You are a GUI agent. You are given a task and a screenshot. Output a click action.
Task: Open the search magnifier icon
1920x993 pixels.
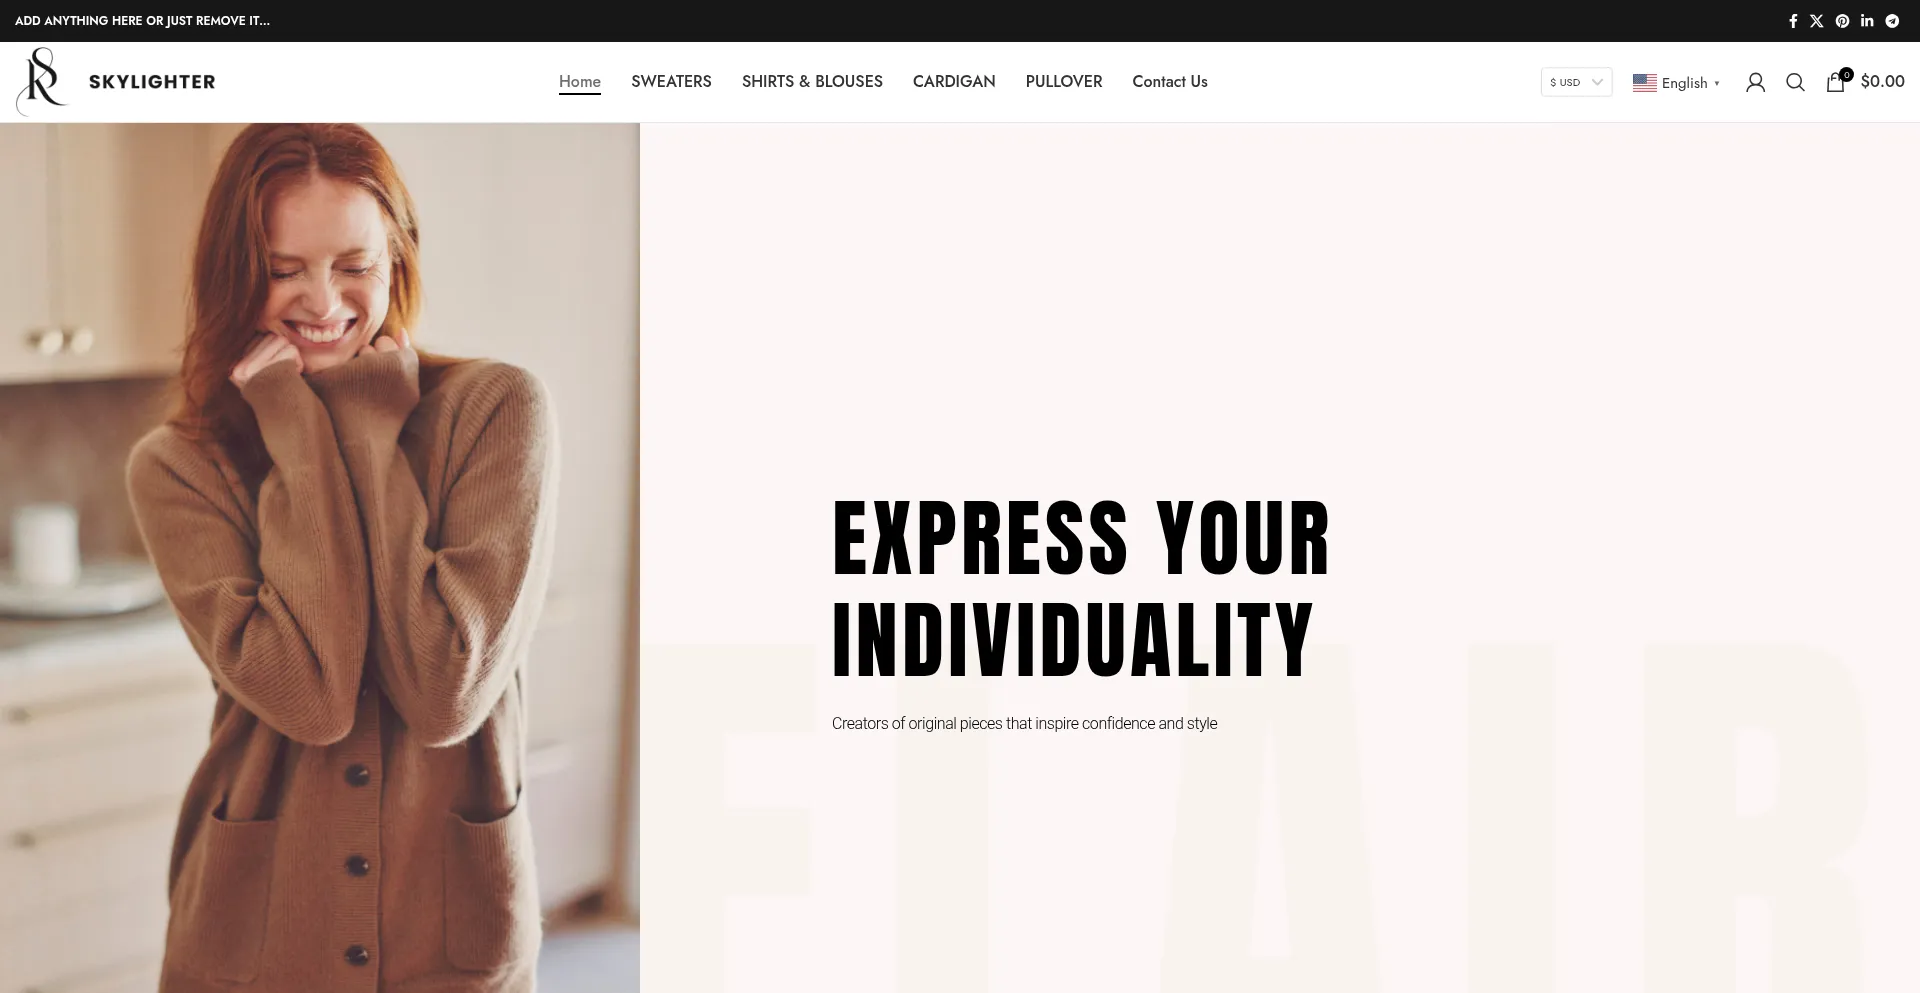(1795, 82)
